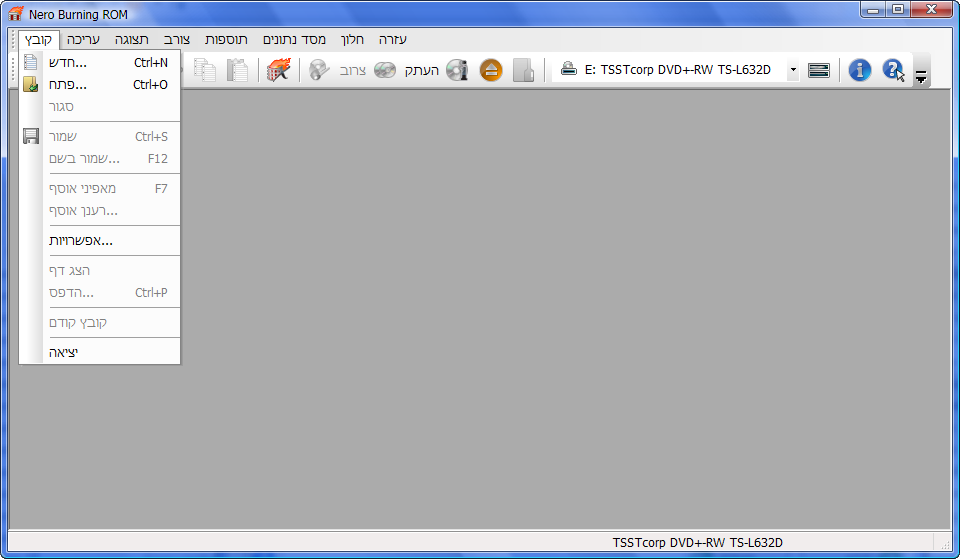Click the קובץ קודם (Previous file) menu entry

pyautogui.click(x=100, y=323)
